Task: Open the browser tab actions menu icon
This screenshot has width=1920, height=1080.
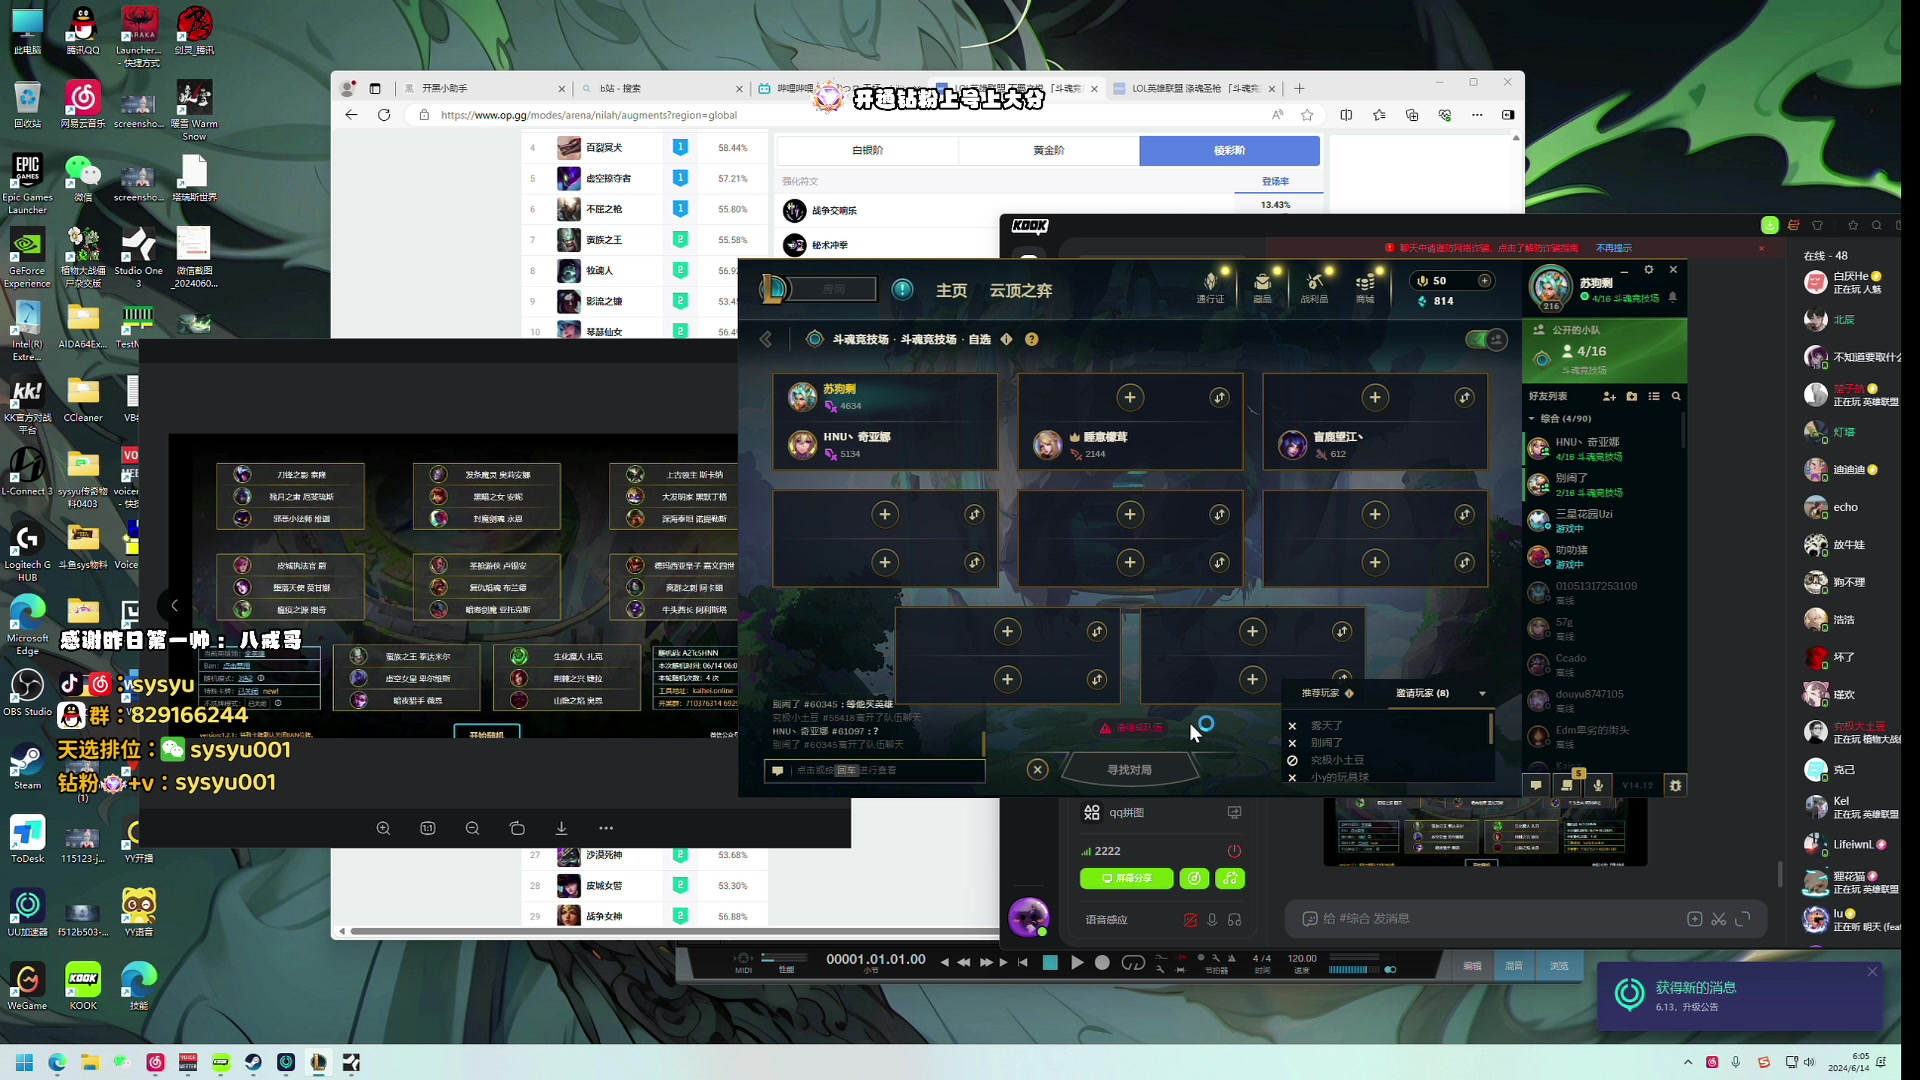Action: click(x=375, y=88)
